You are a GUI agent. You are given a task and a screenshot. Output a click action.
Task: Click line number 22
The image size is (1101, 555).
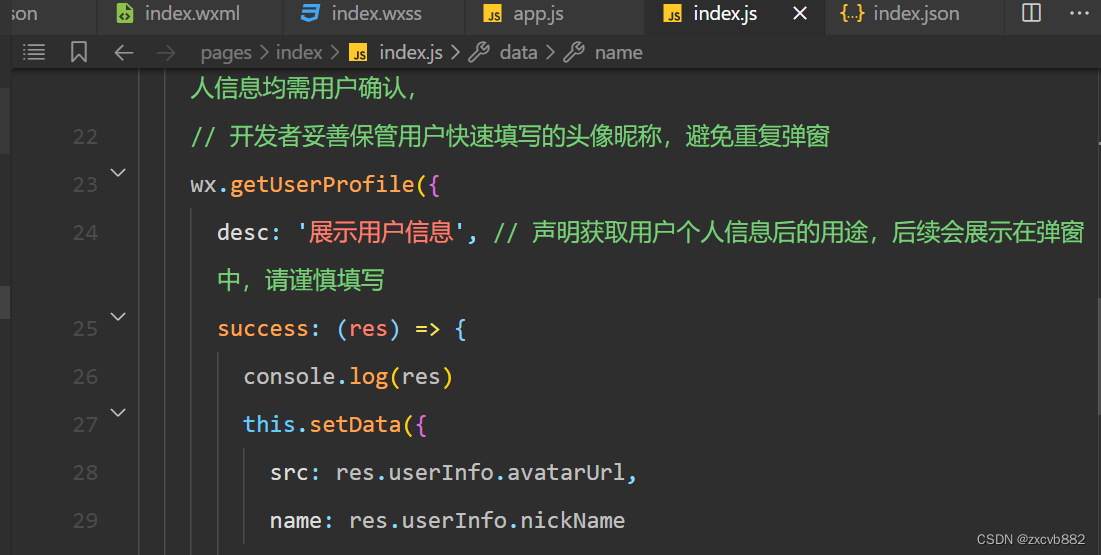coord(85,136)
